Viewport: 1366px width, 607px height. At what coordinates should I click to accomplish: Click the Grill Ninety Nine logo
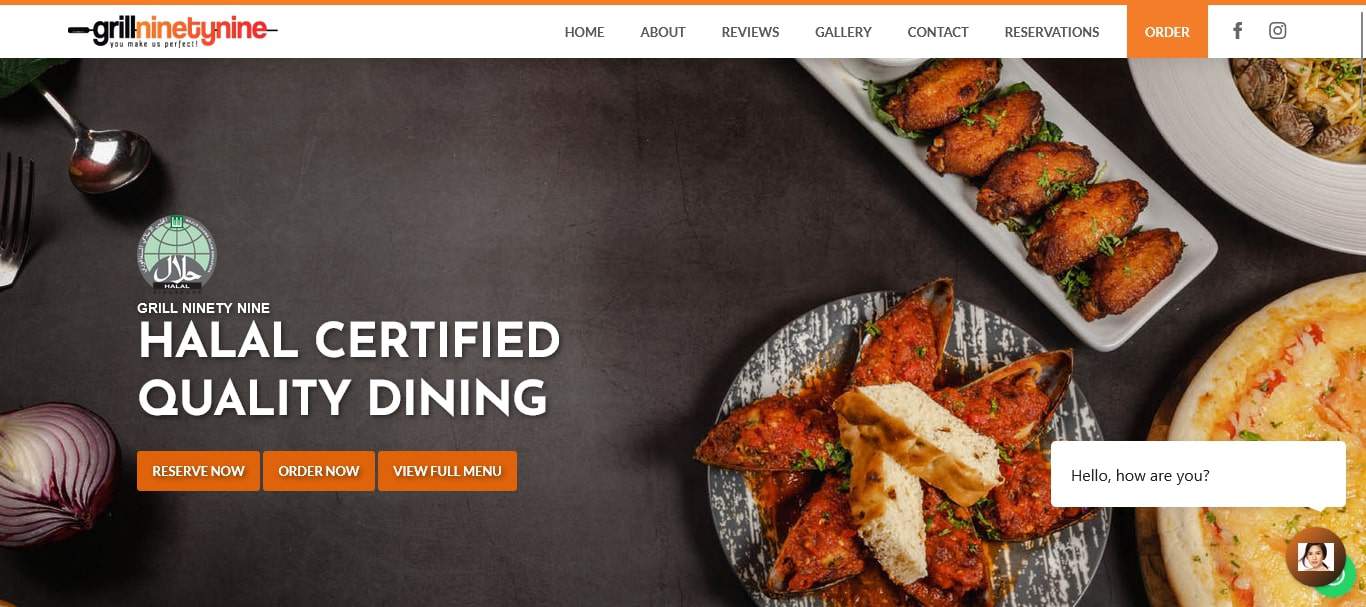[x=172, y=32]
